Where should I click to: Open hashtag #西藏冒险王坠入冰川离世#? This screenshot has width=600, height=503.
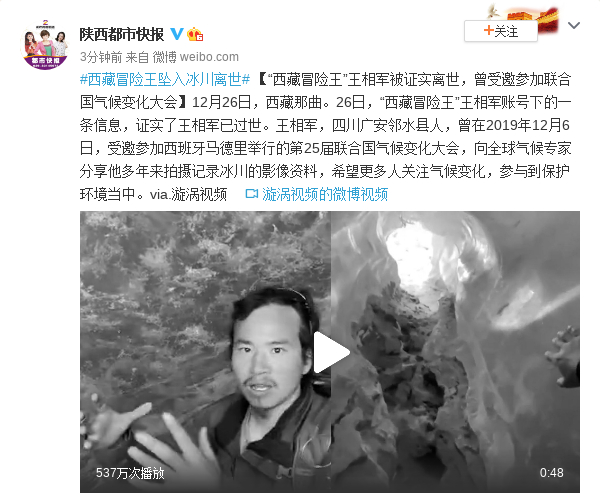tap(165, 80)
